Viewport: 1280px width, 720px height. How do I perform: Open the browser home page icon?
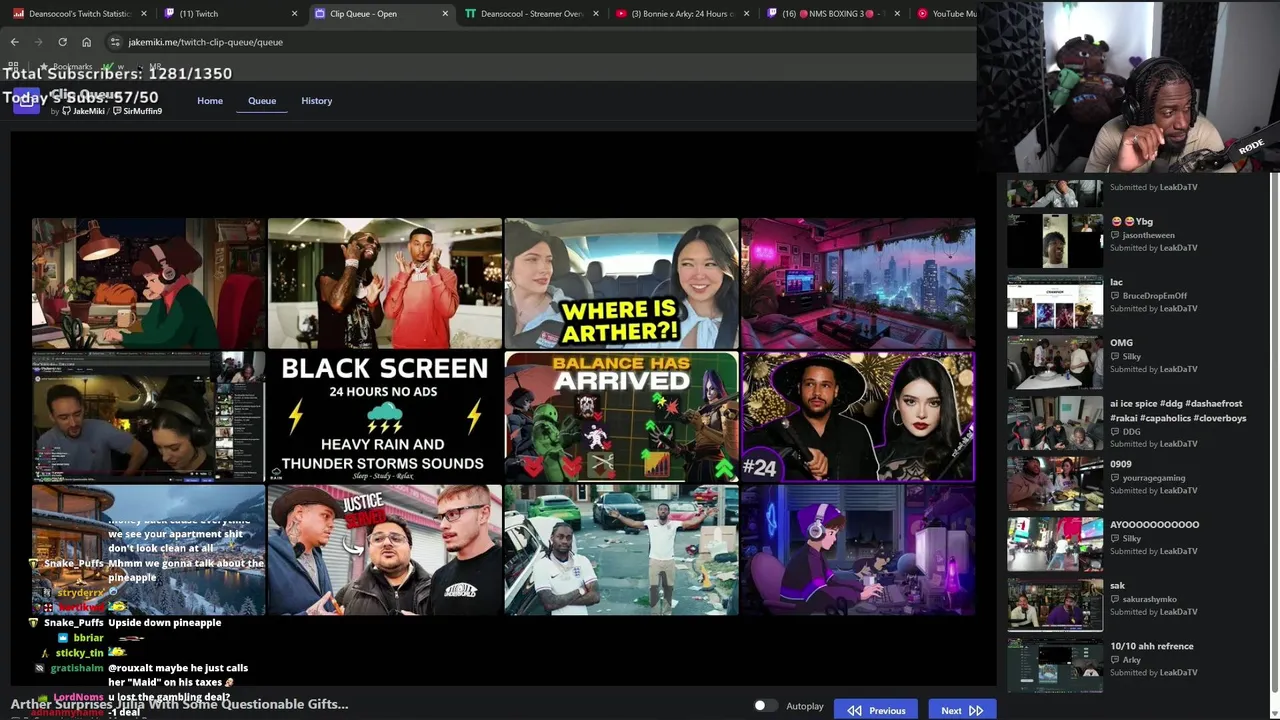tap(86, 42)
